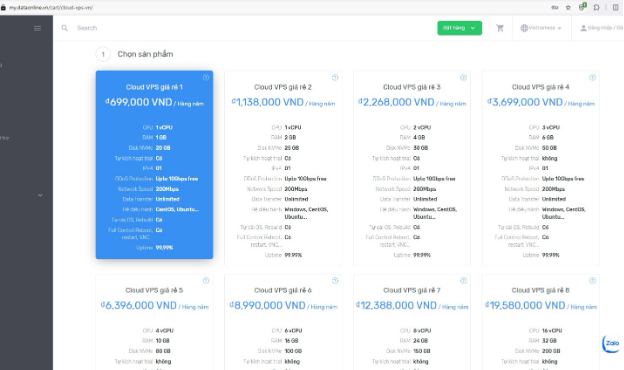Open the shopping cart icon

[x=500, y=28]
